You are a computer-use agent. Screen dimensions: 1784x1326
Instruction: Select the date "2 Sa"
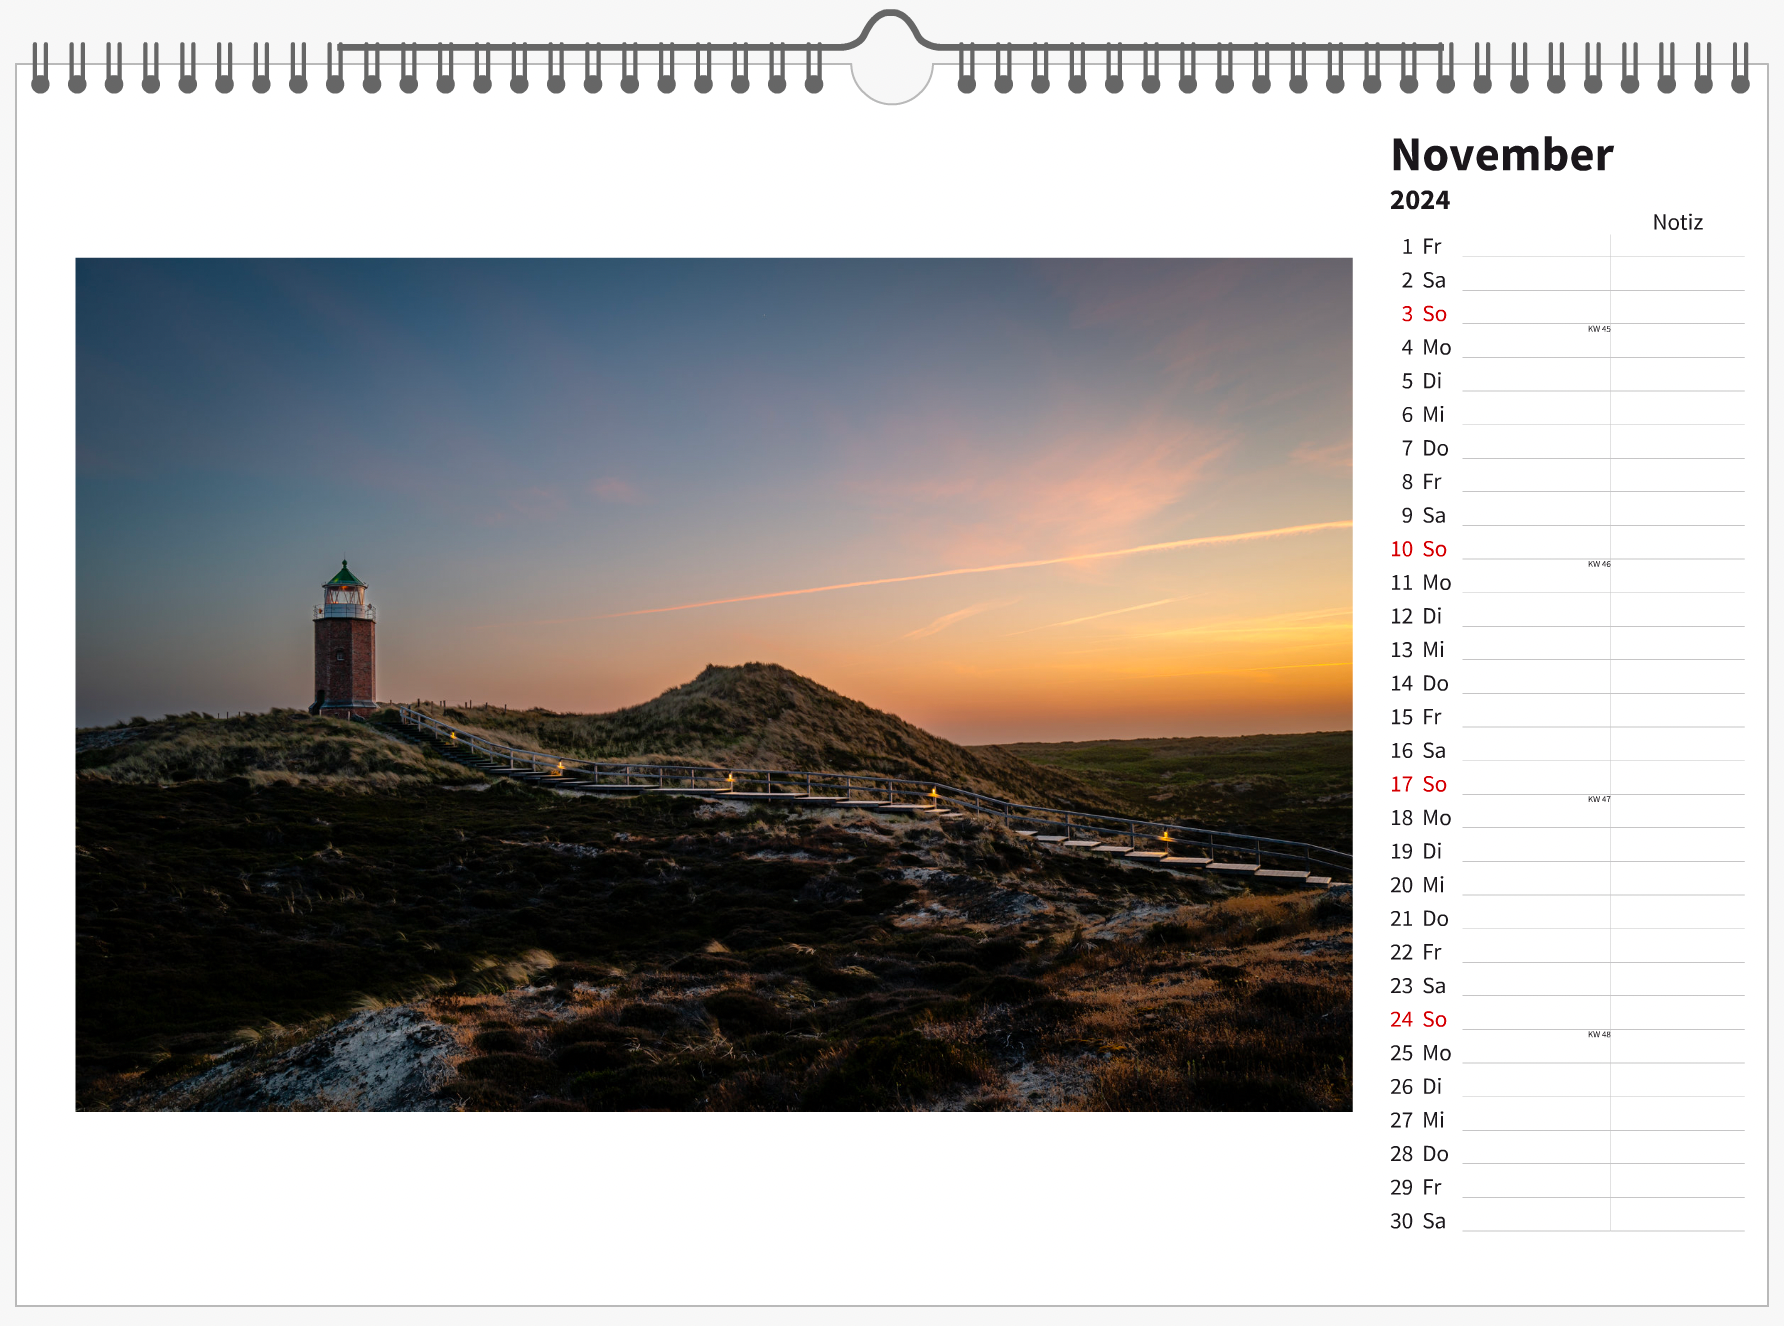coord(1423,280)
